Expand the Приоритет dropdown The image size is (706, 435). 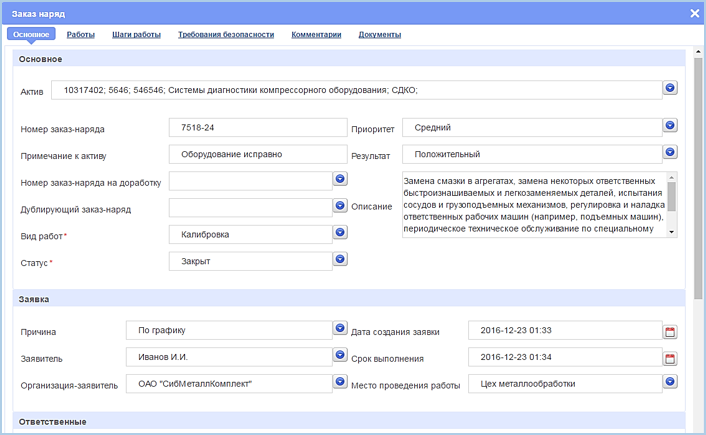(x=670, y=125)
